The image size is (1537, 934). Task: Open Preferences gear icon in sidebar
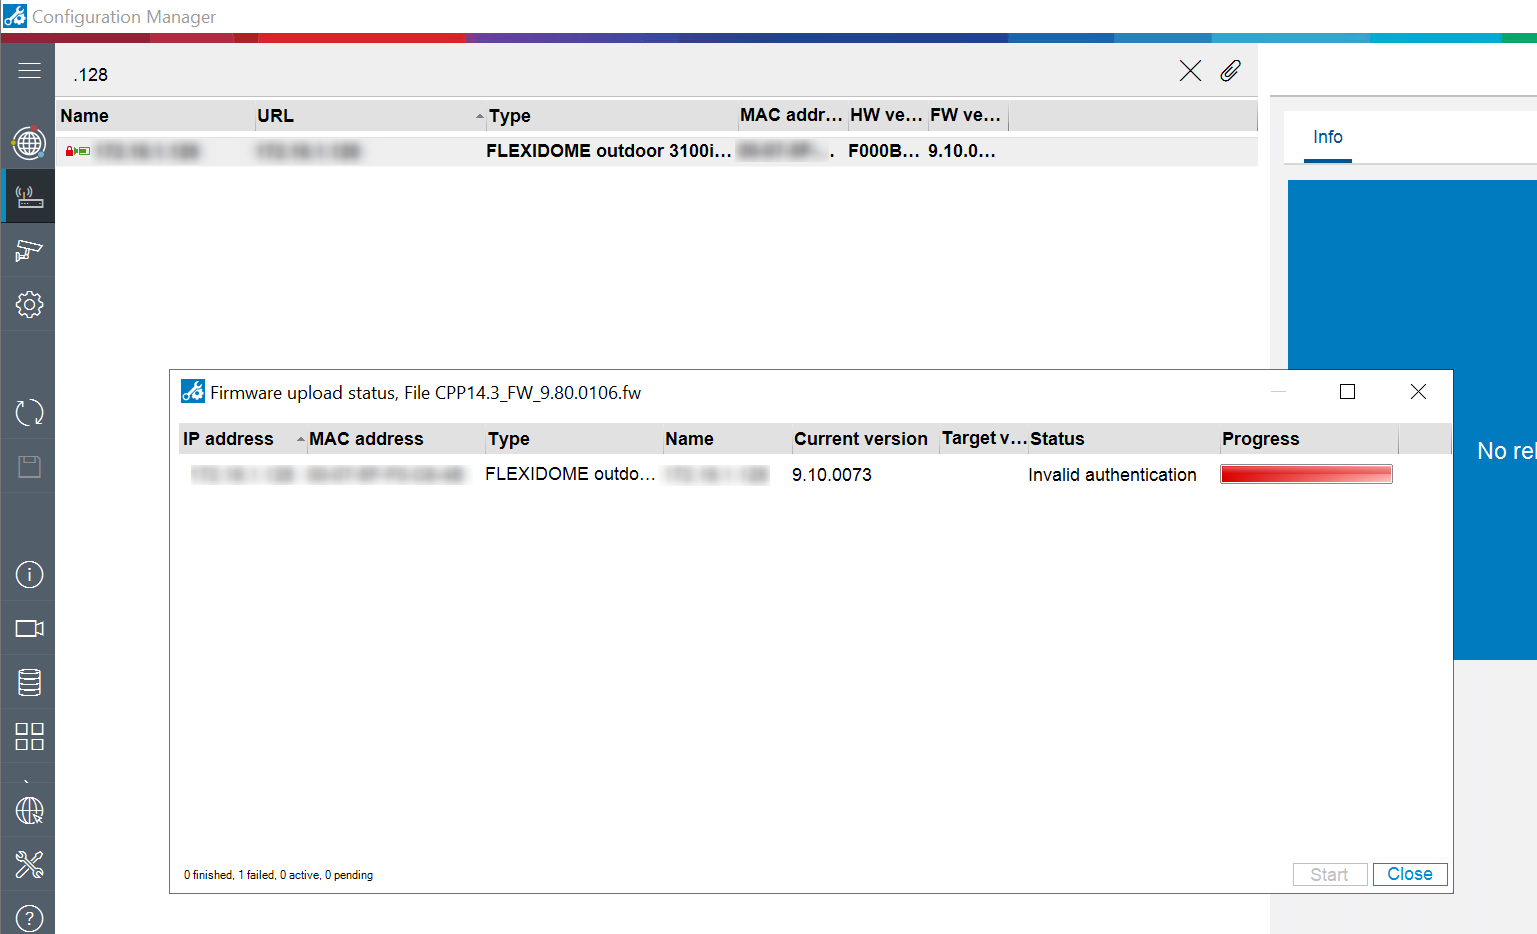(x=29, y=304)
